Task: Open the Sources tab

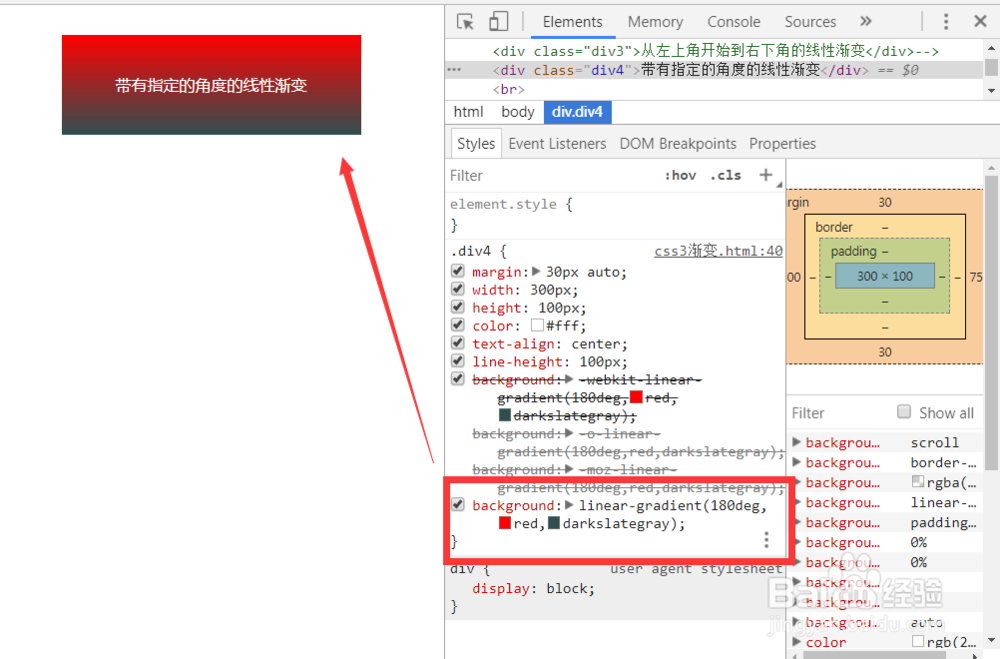Action: click(x=810, y=22)
